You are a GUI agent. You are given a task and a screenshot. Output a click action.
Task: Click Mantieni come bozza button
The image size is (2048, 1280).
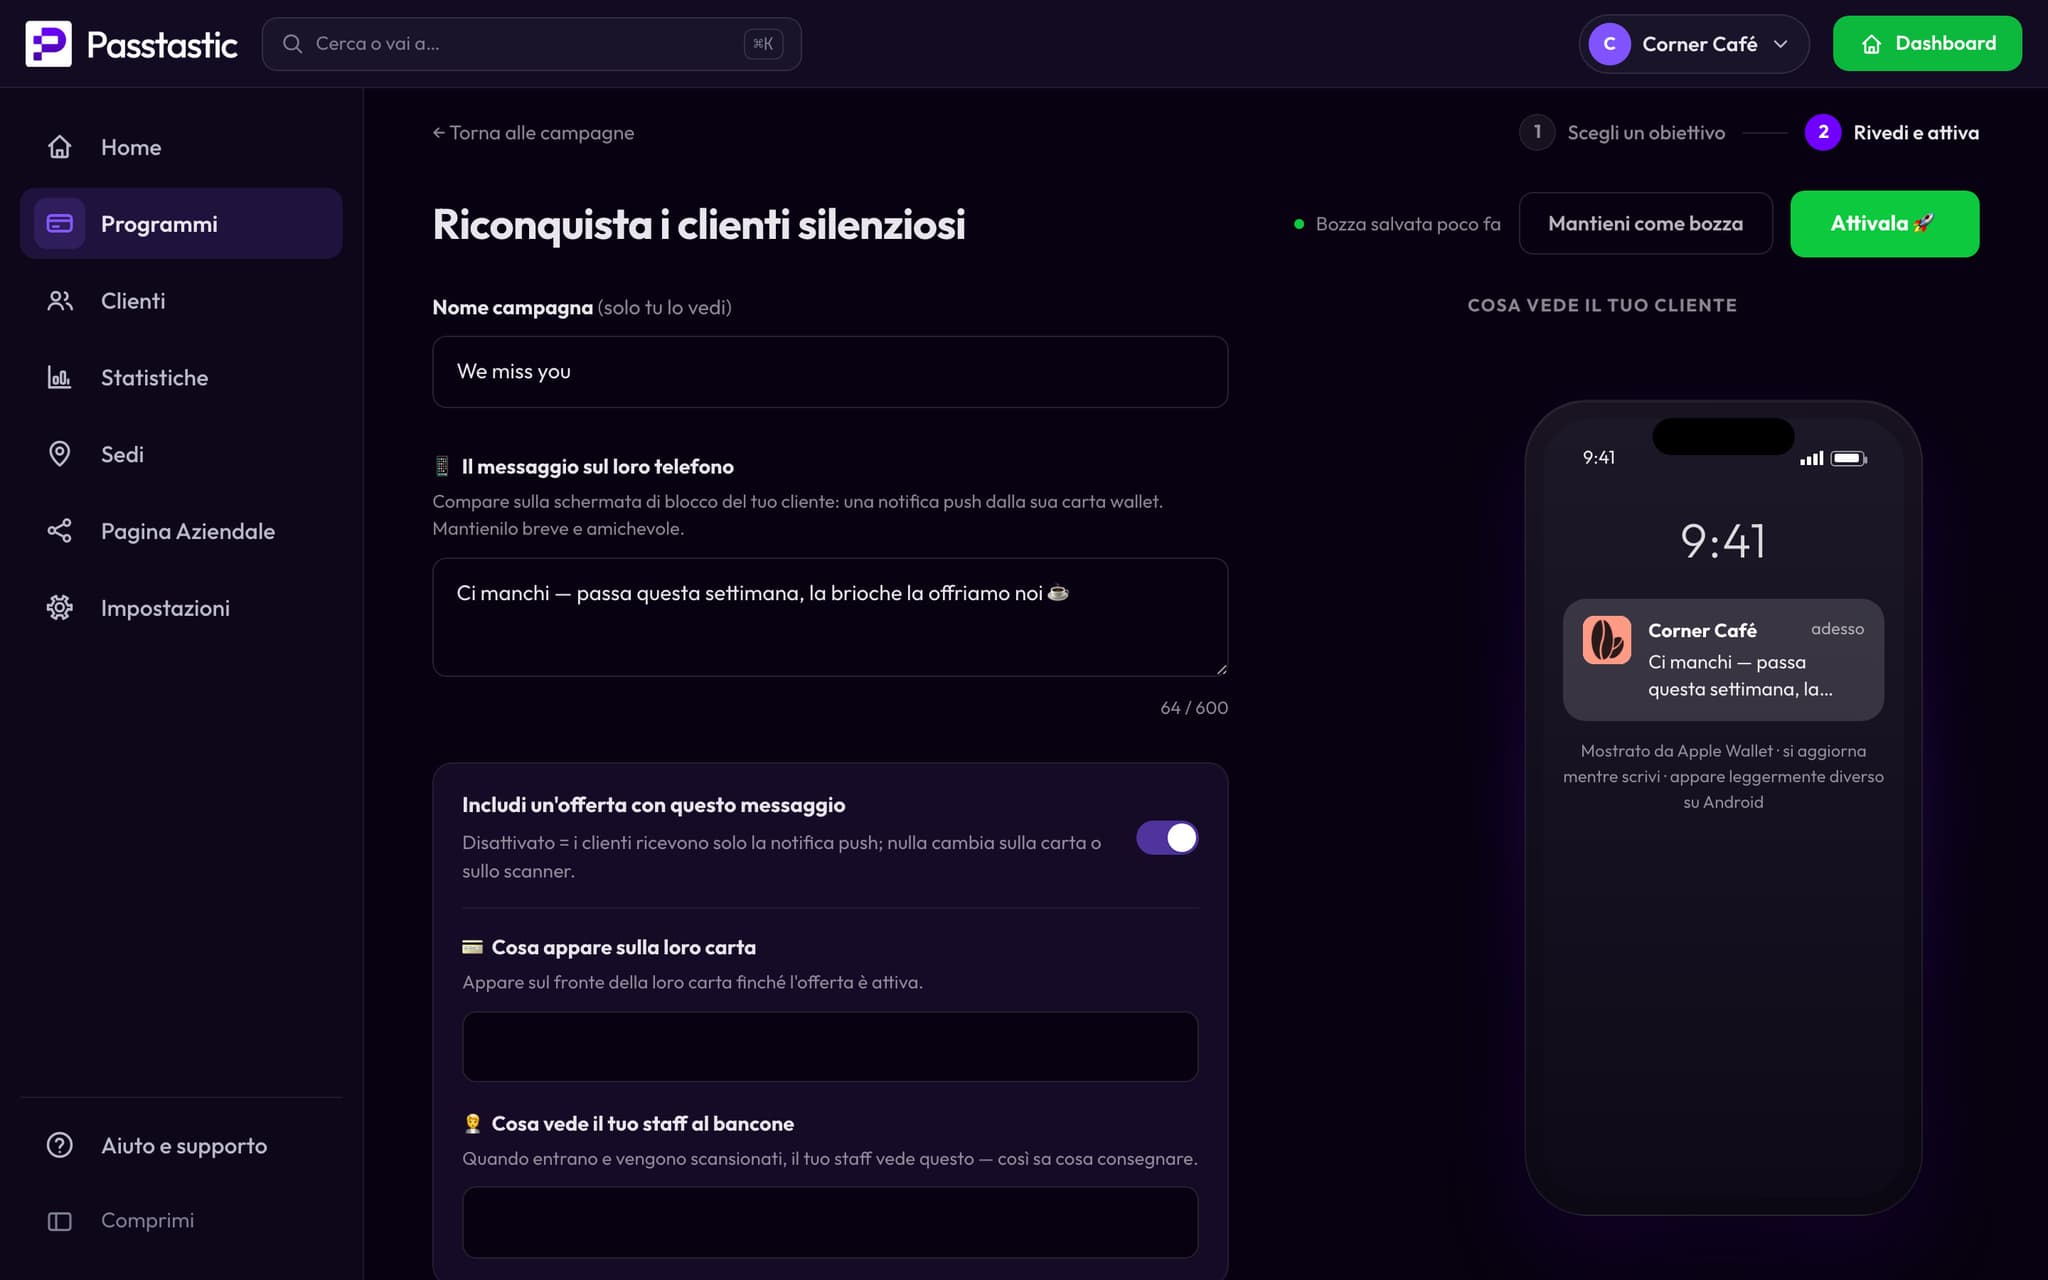click(x=1645, y=224)
